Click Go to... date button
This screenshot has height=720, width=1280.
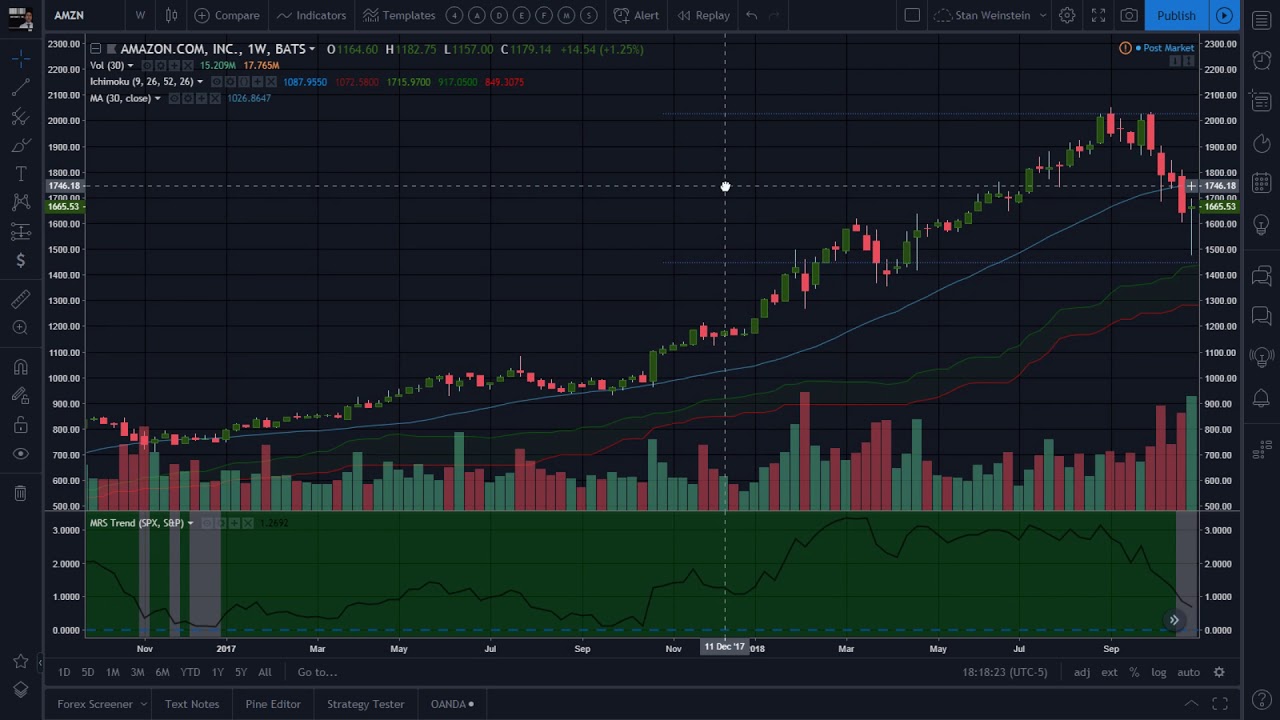coord(317,672)
